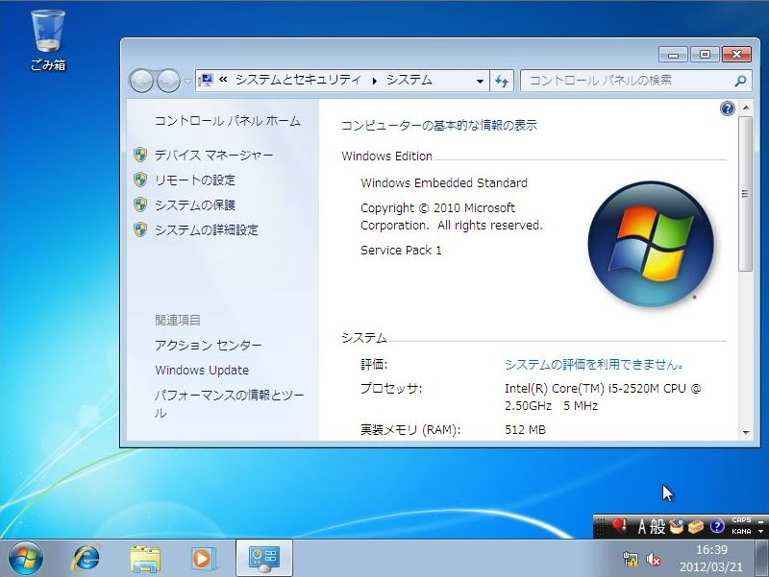This screenshot has width=769, height=577.
Task: Click the 512 MB RAM value
Action: point(525,430)
